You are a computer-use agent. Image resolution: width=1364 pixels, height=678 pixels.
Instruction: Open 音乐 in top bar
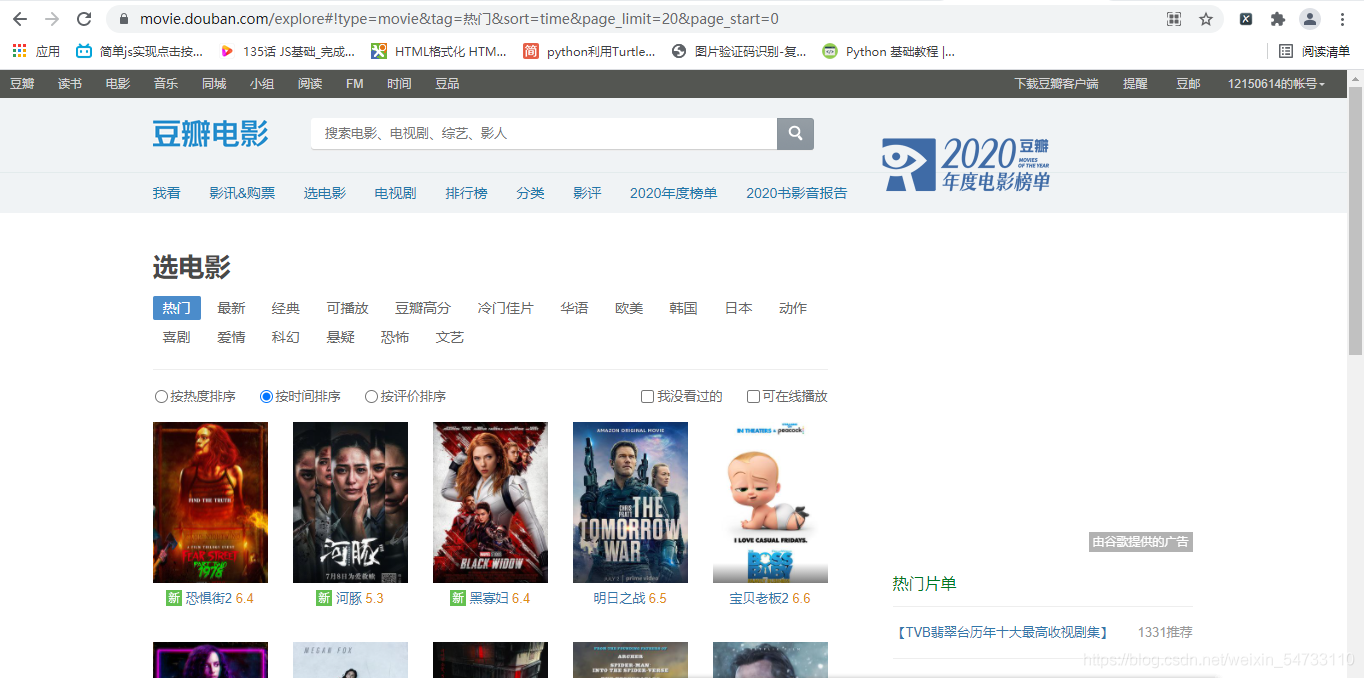point(166,83)
